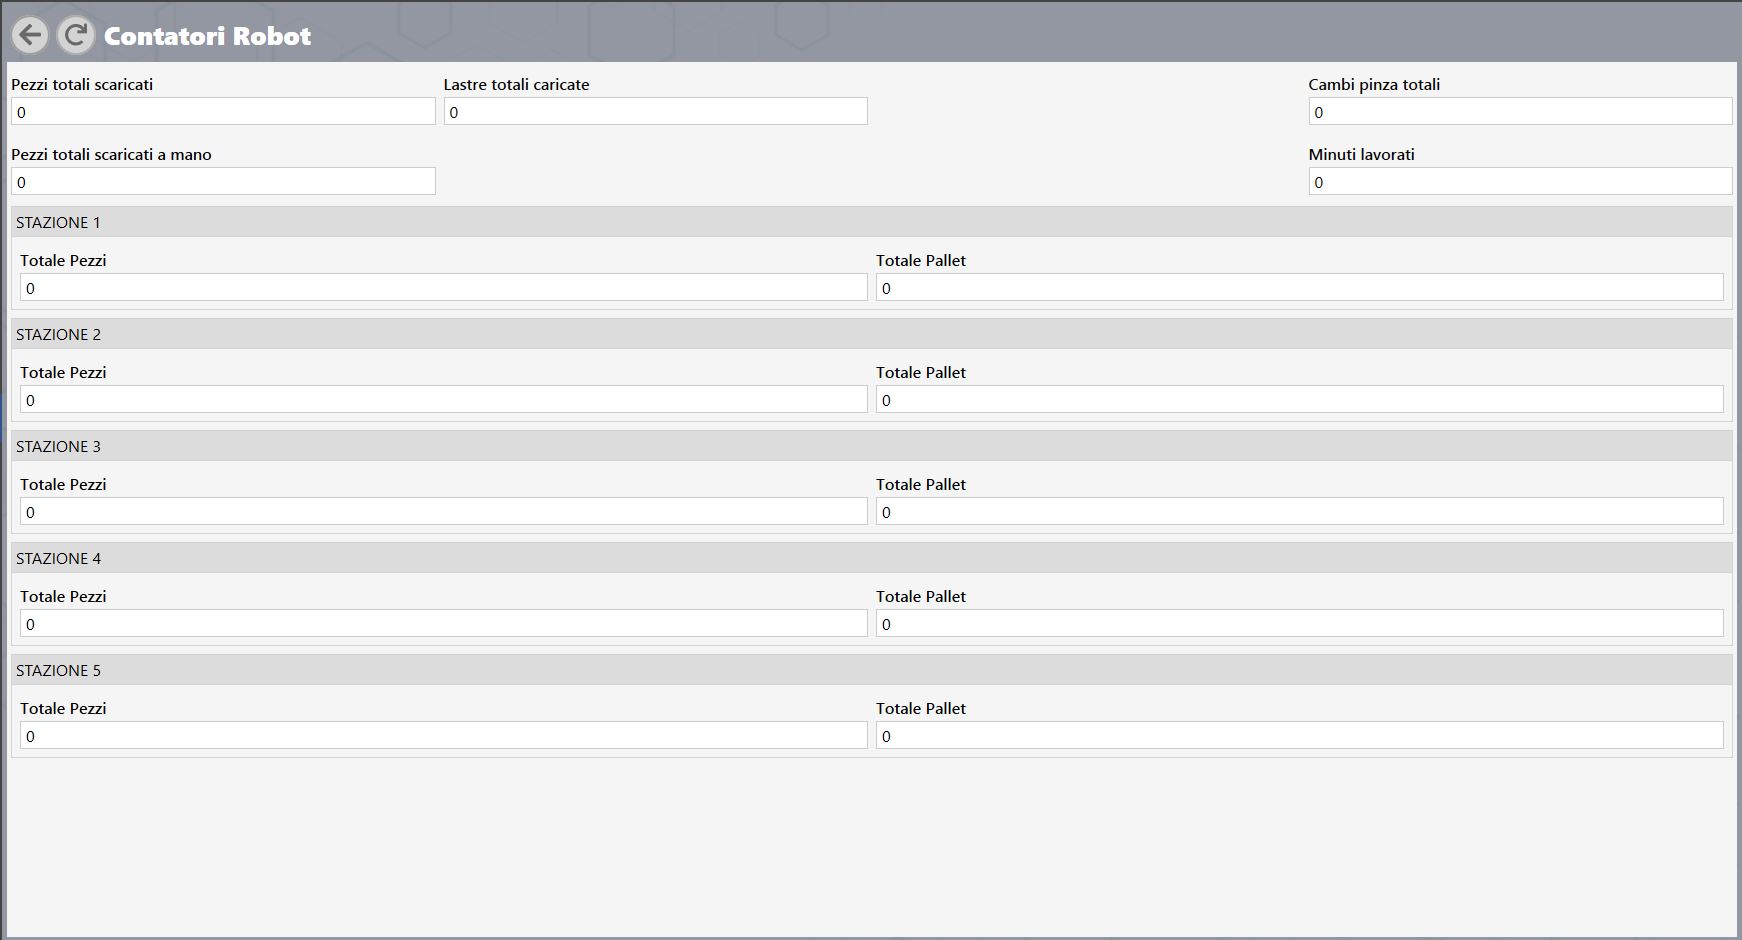Click Totale Pallet label under Stazione 5

pos(921,708)
